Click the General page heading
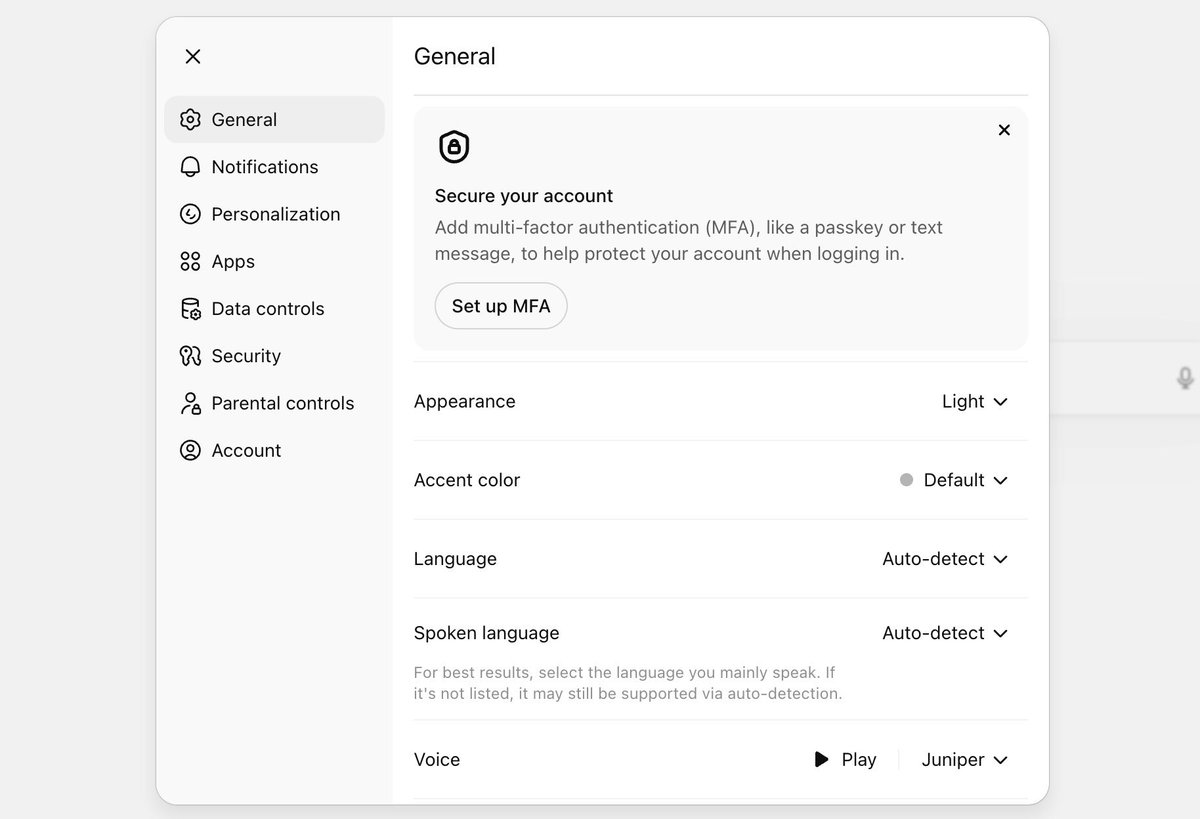Screen dimensions: 1200x819 455,57
